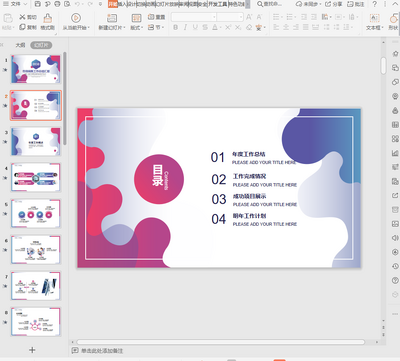Viewport: 400px width, 361px height.
Task: Click the increase indent icon
Action: point(314,17)
